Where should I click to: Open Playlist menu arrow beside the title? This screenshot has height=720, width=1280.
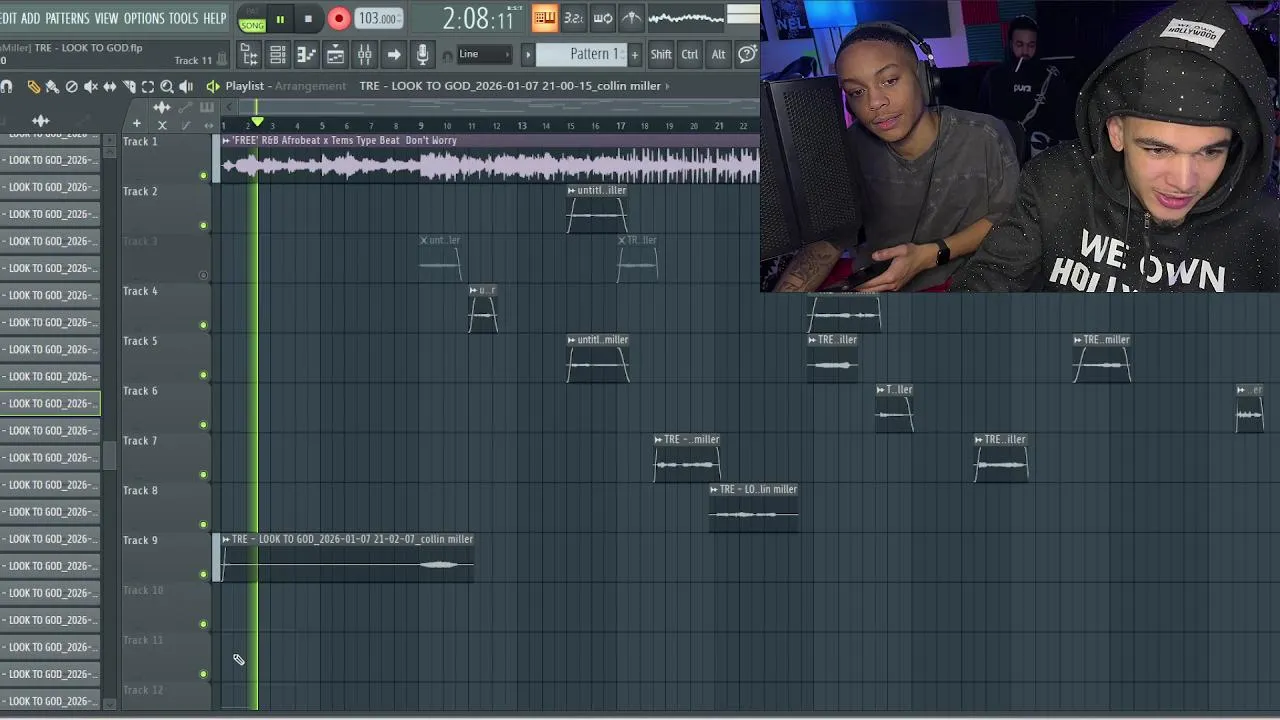click(x=213, y=86)
